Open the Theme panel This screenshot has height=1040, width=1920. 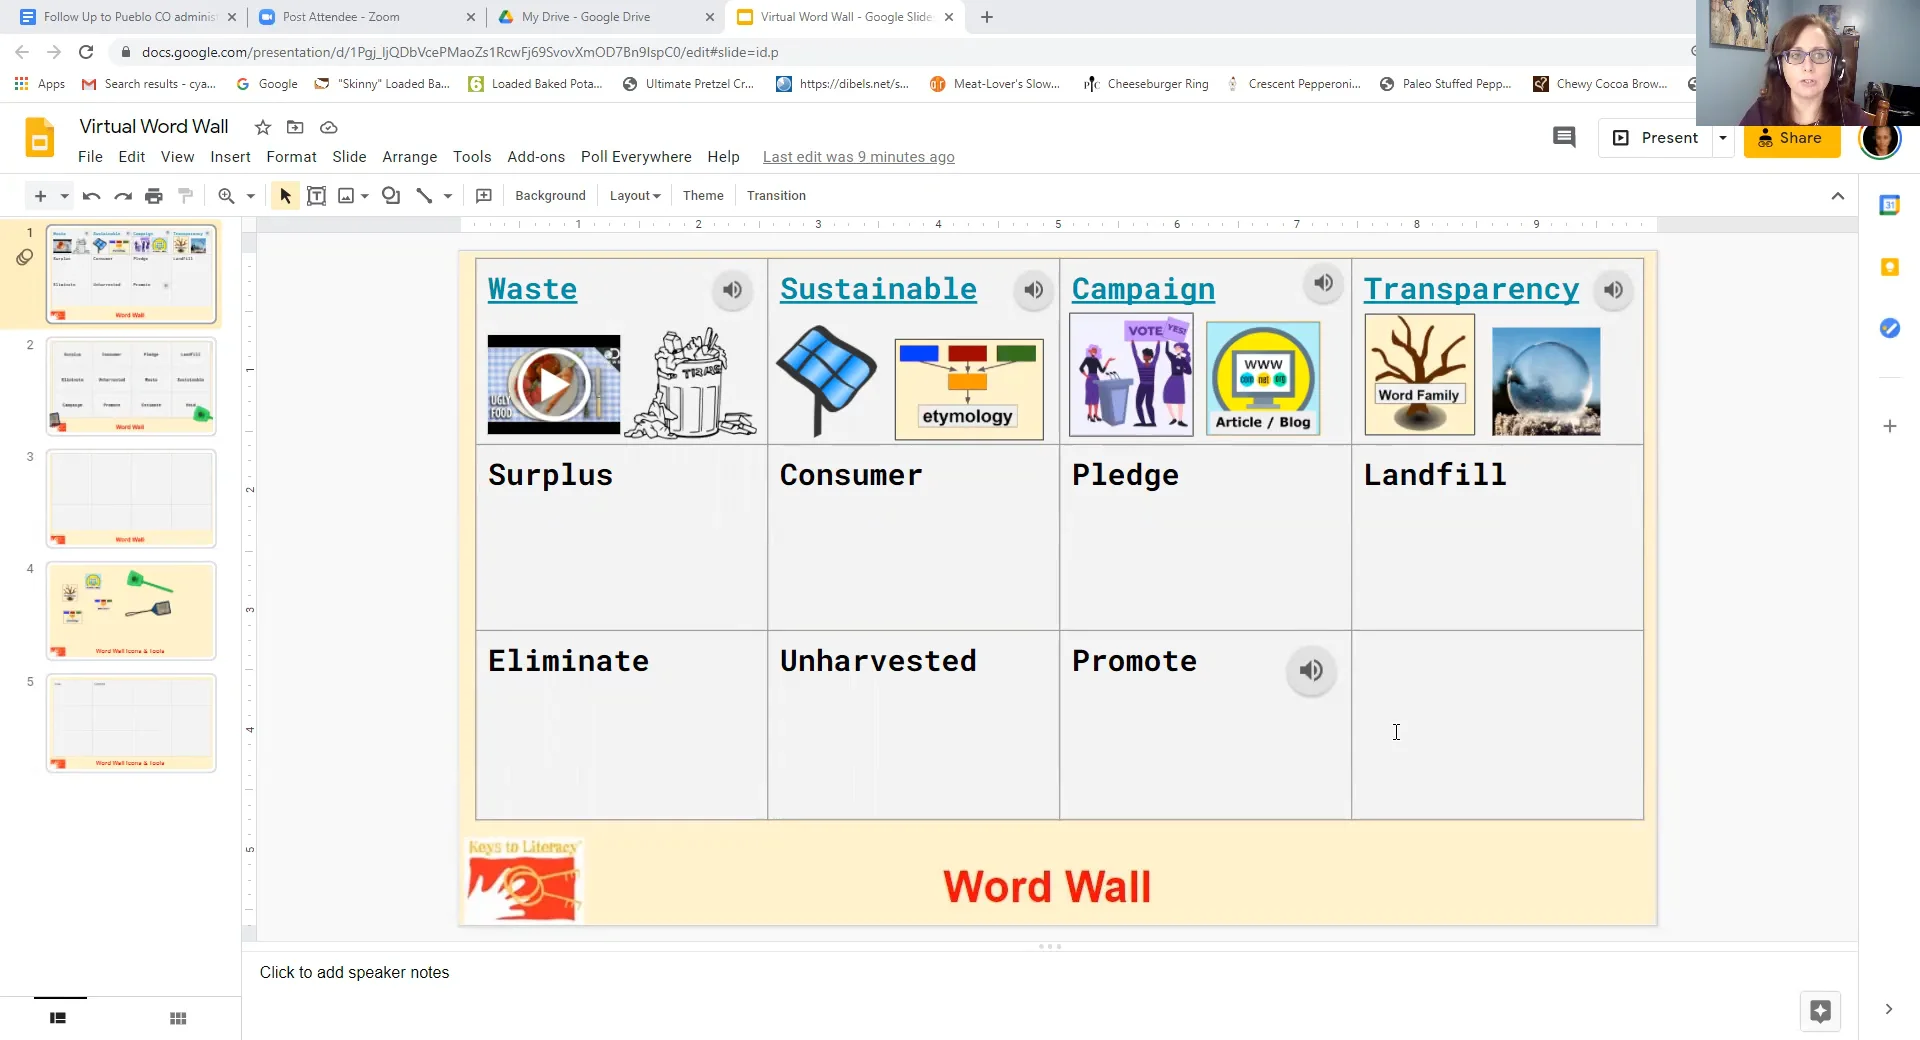tap(703, 195)
